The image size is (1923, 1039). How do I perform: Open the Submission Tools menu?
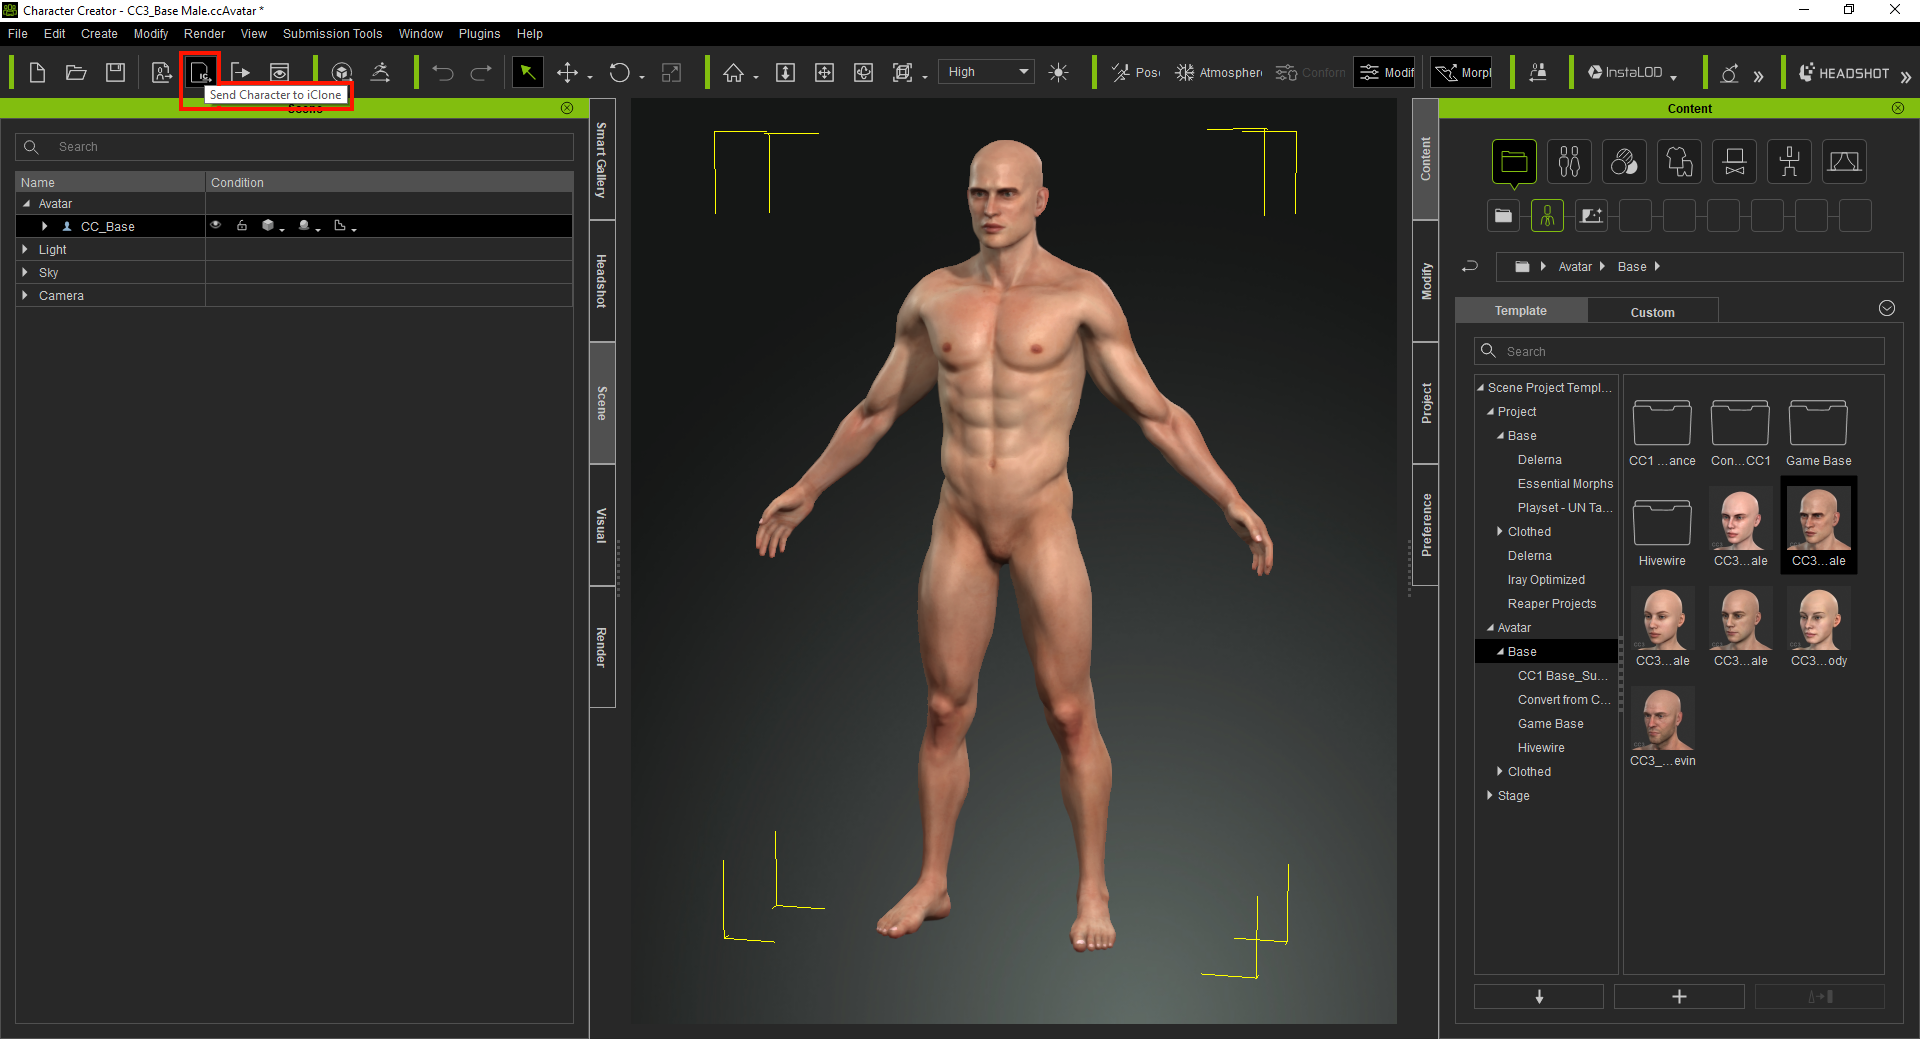click(332, 34)
